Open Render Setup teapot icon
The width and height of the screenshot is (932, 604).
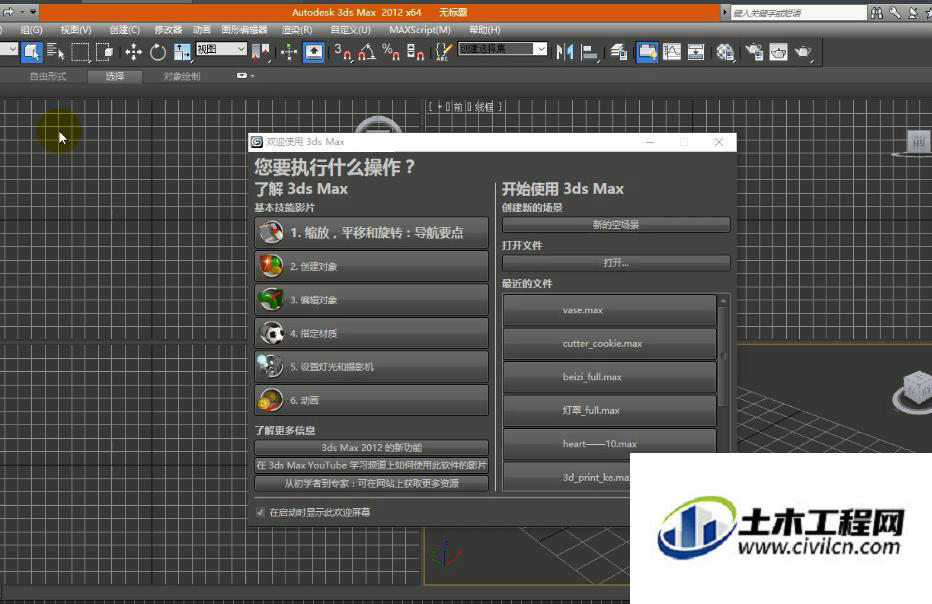[x=754, y=52]
